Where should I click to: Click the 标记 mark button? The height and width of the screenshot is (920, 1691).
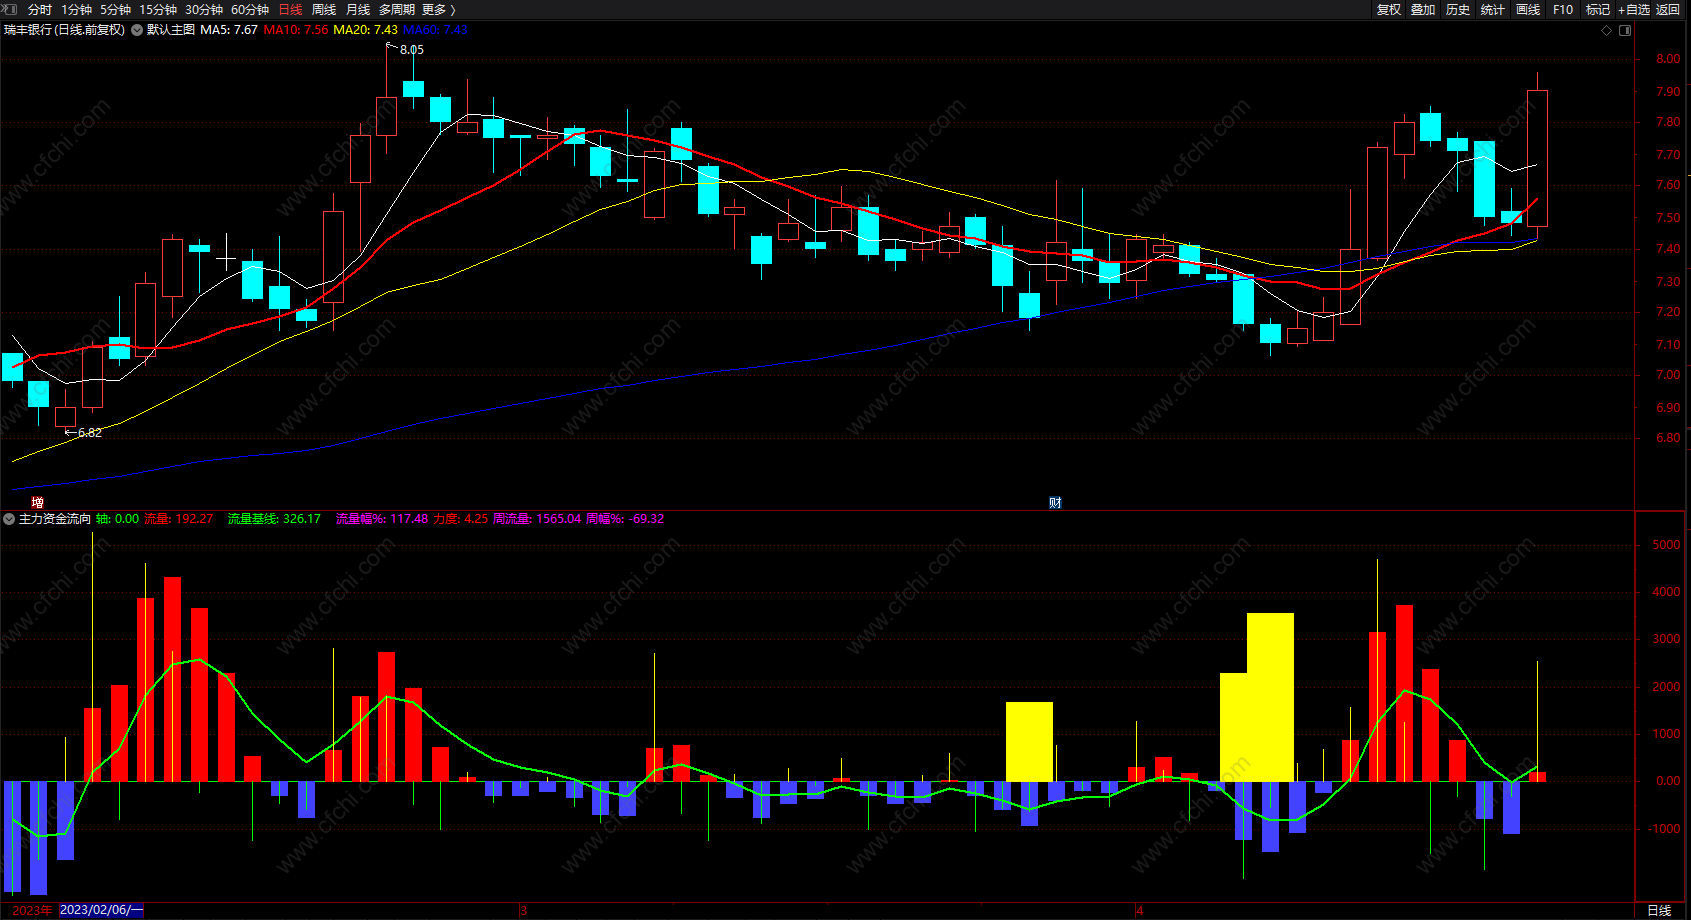tap(1598, 10)
